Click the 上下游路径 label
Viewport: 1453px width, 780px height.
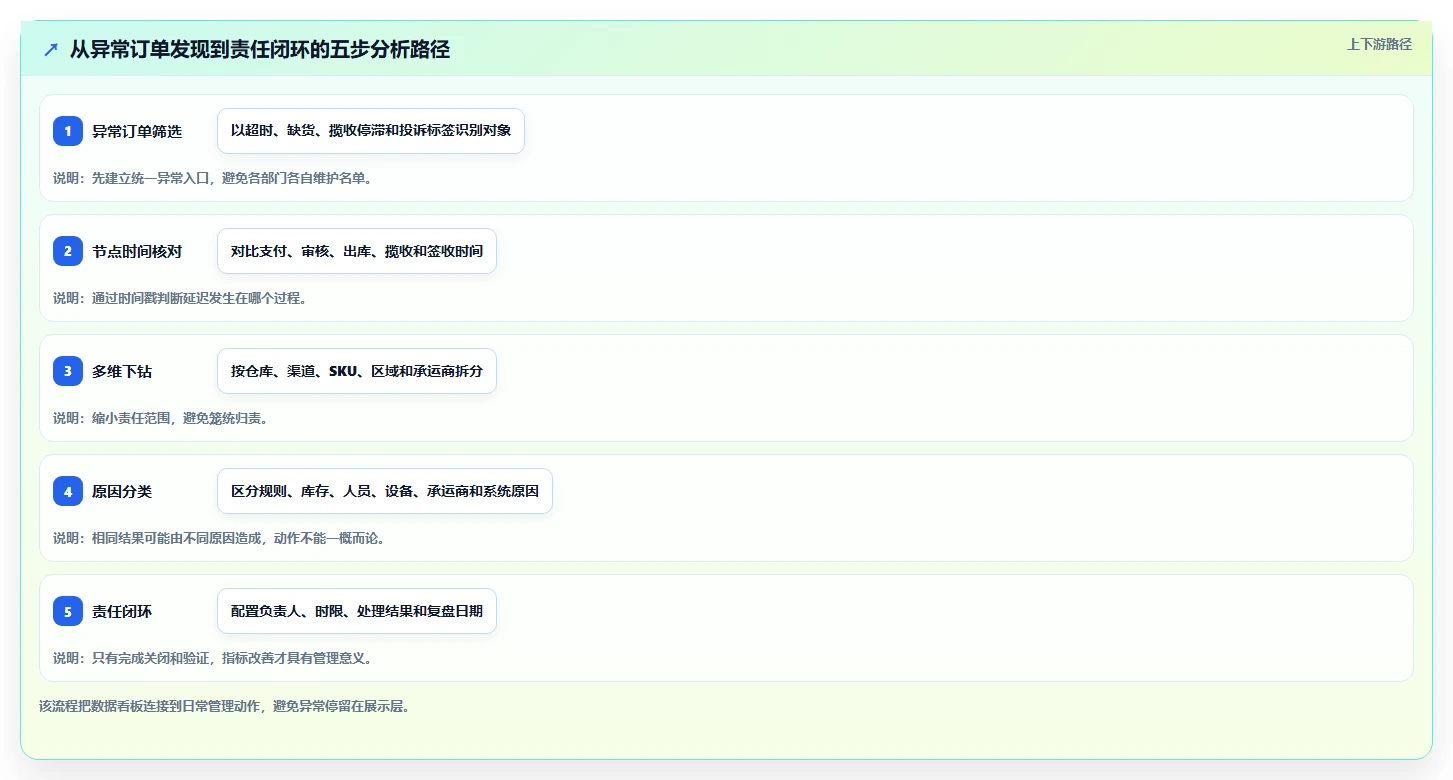1379,44
